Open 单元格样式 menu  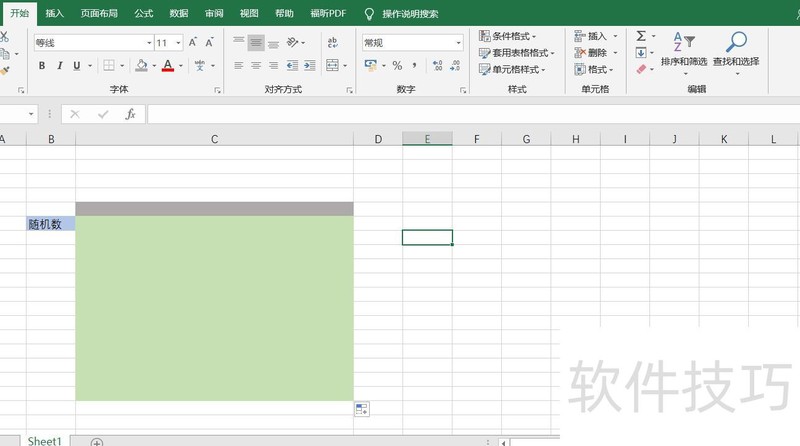click(512, 69)
